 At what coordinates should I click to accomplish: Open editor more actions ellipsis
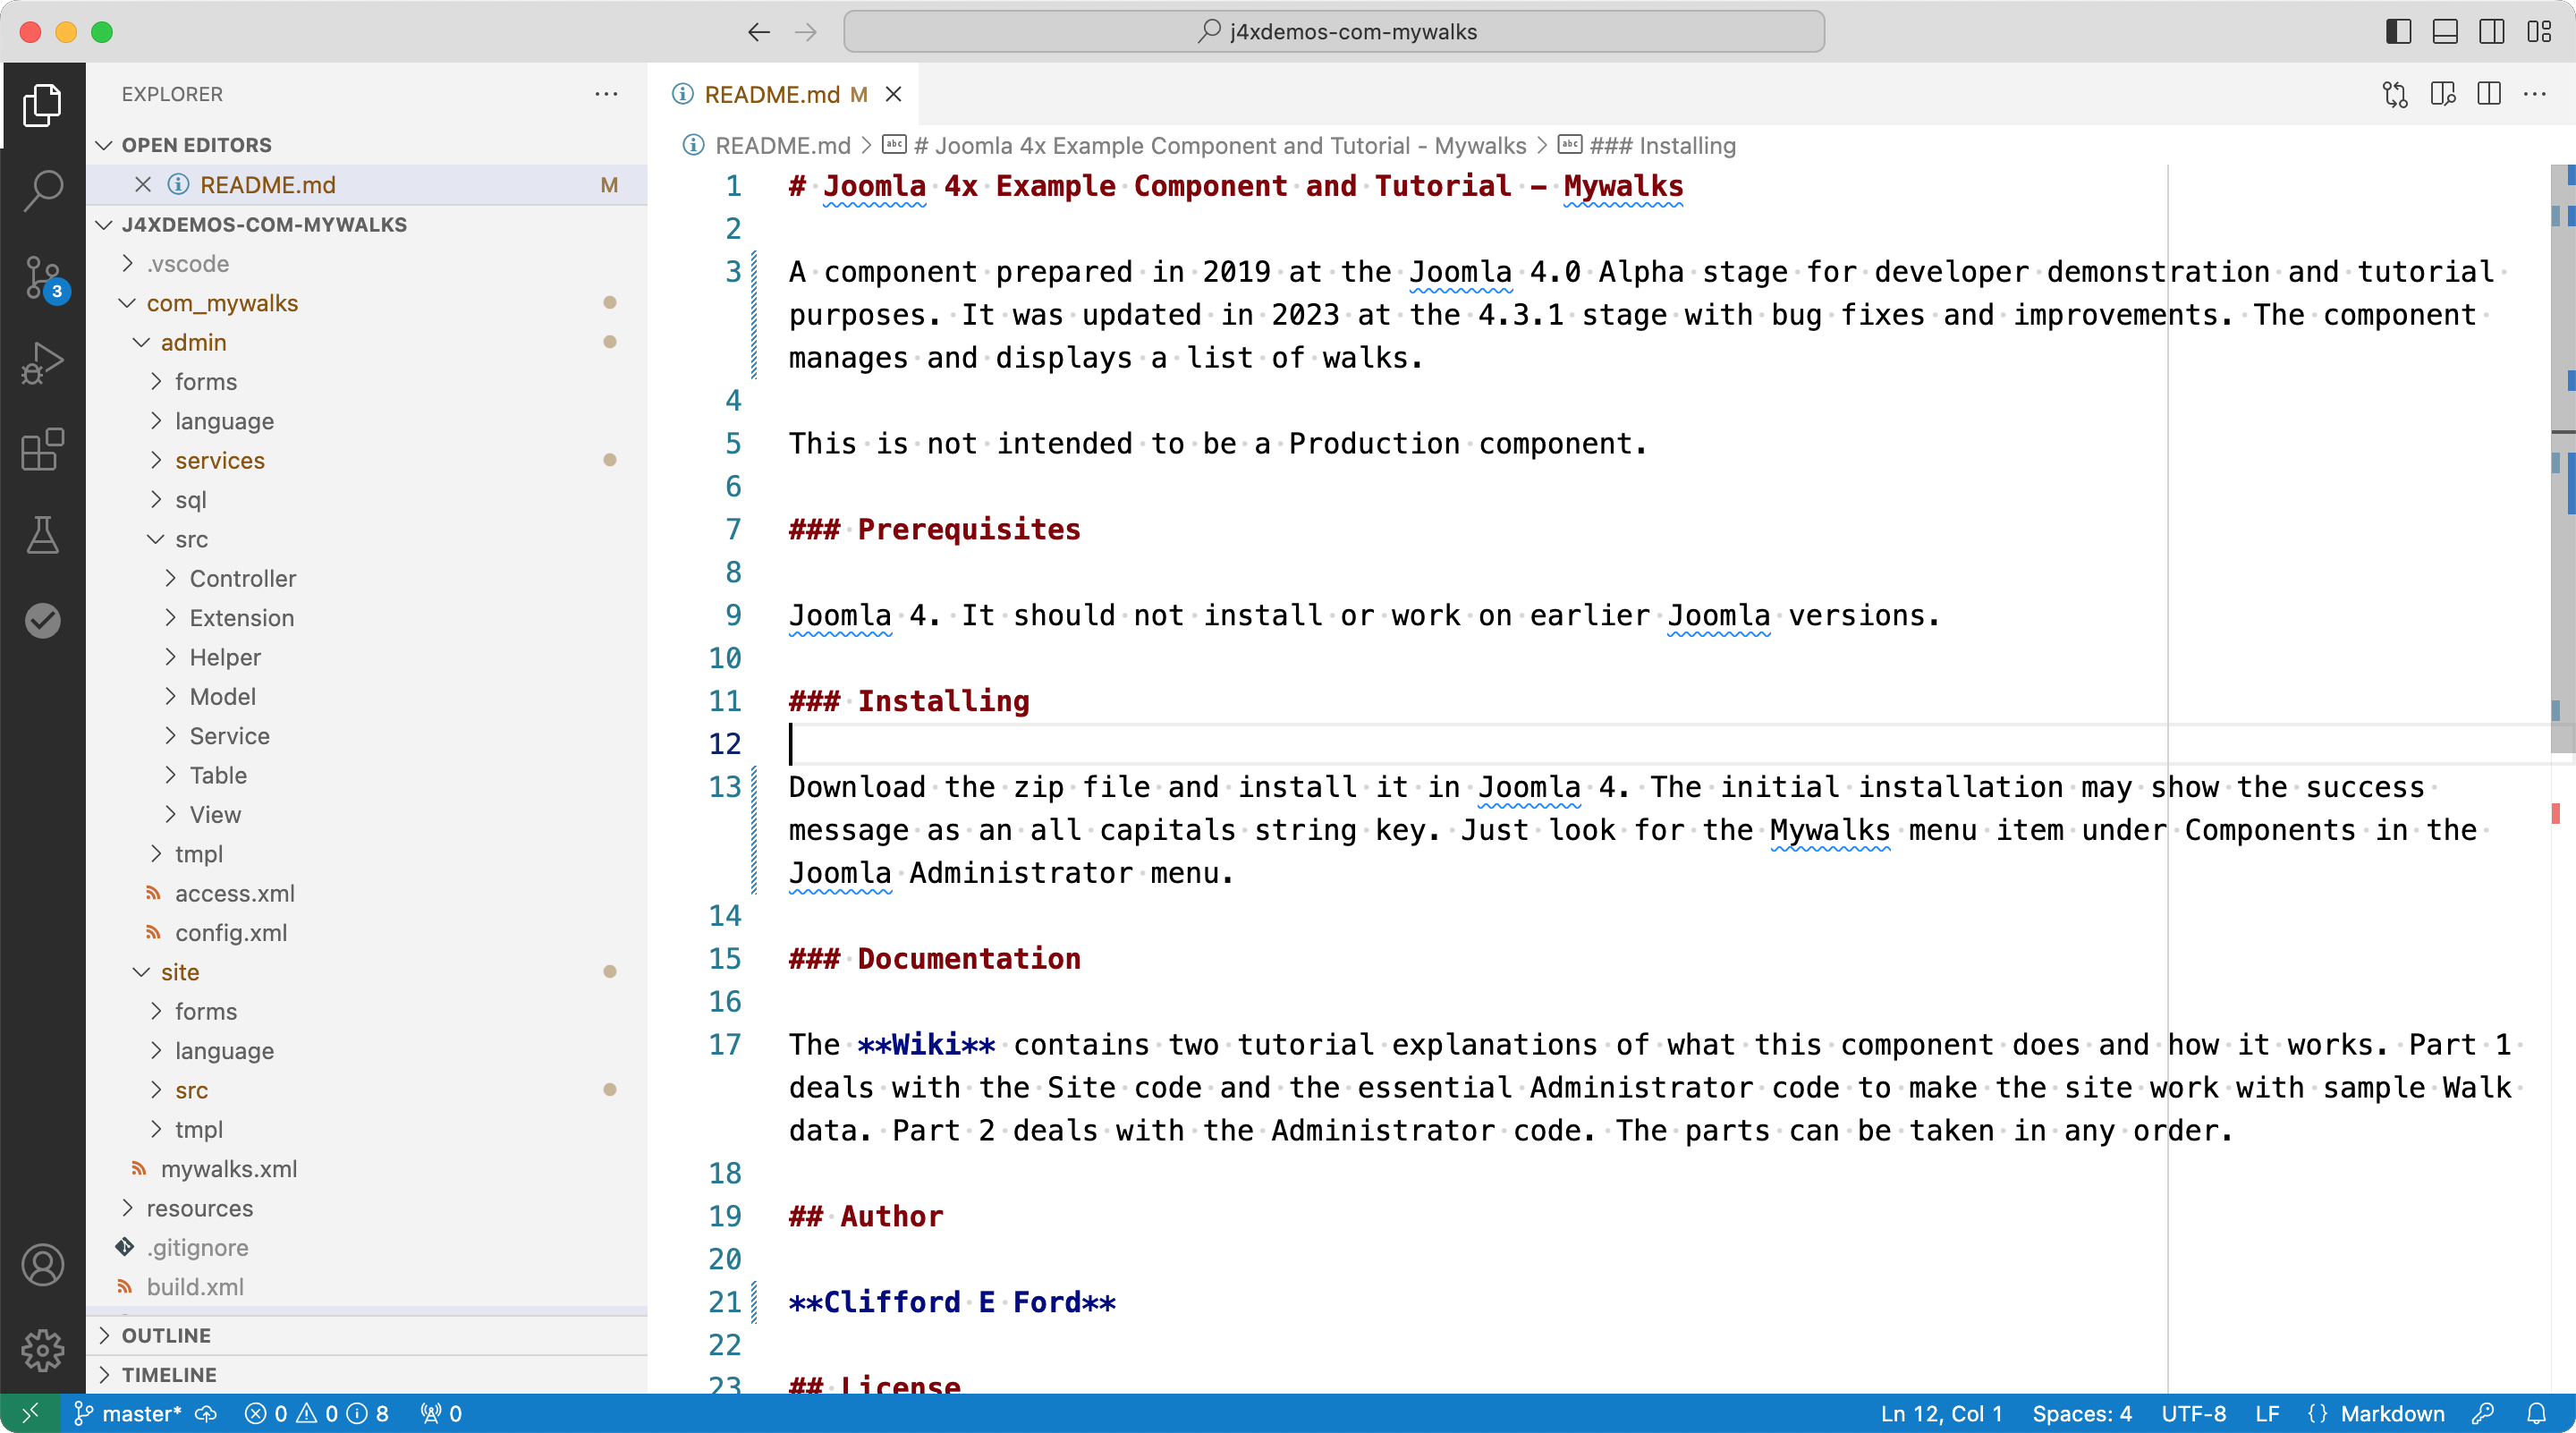click(2535, 94)
